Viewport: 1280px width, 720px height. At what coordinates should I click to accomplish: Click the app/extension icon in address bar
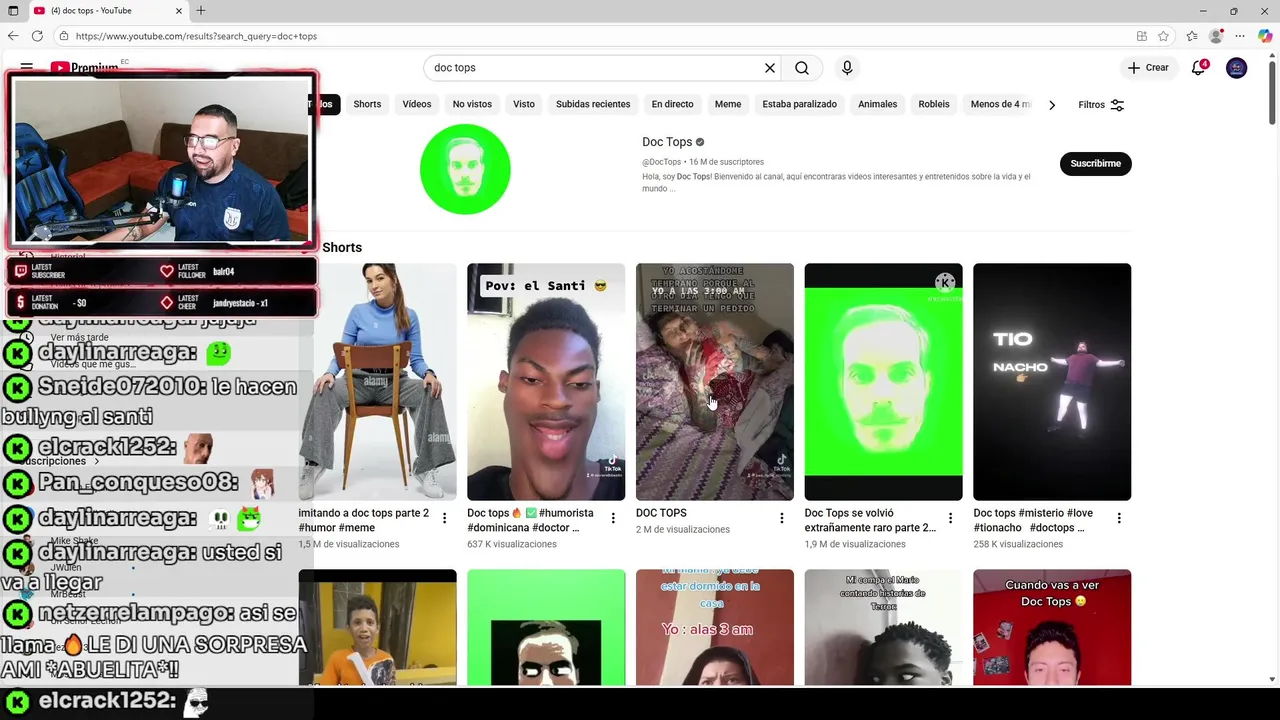[x=1142, y=36]
